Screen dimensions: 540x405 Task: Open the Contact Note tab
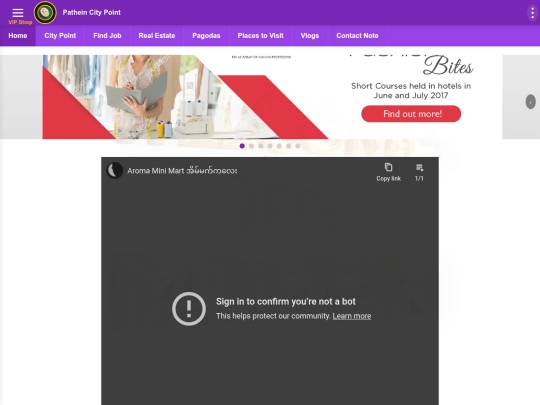coord(357,36)
